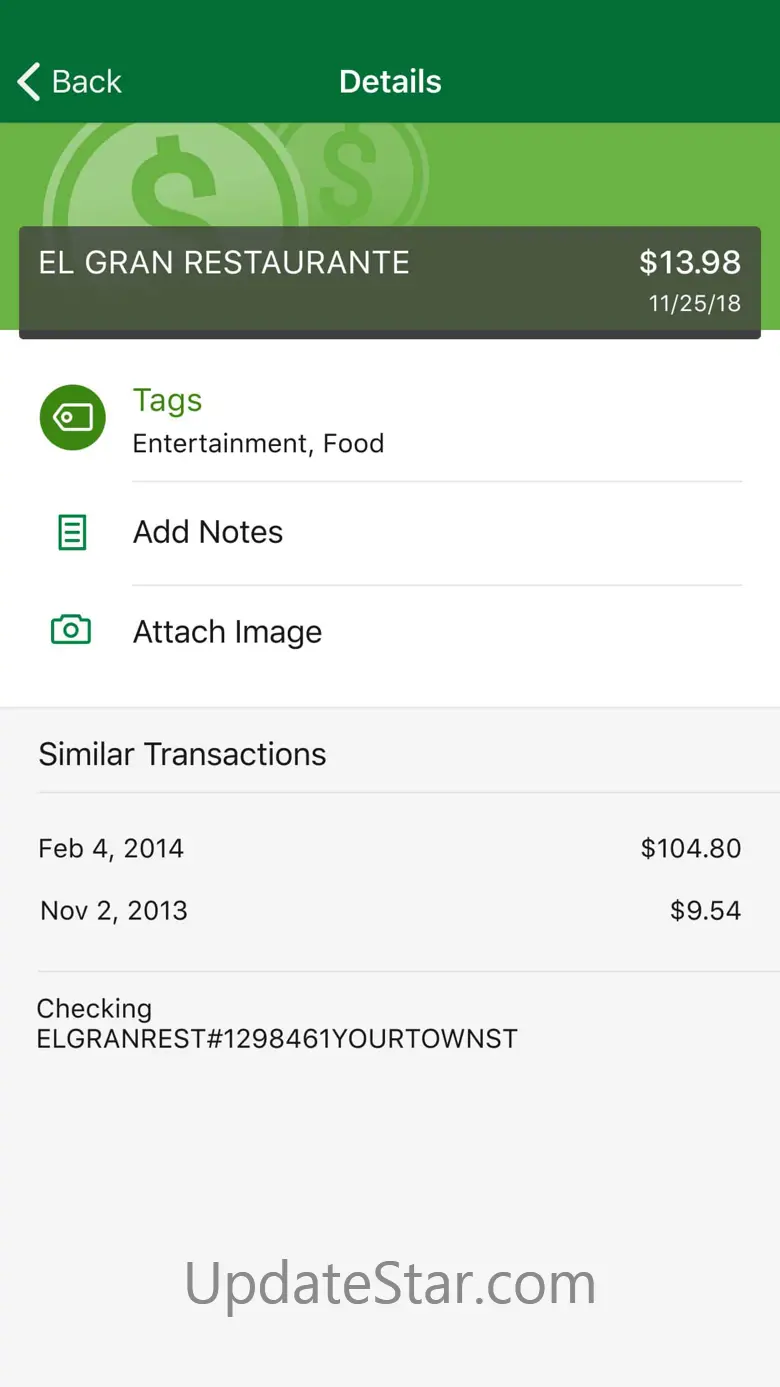Tap the Checking account label
The image size is (780, 1387).
click(x=94, y=1008)
